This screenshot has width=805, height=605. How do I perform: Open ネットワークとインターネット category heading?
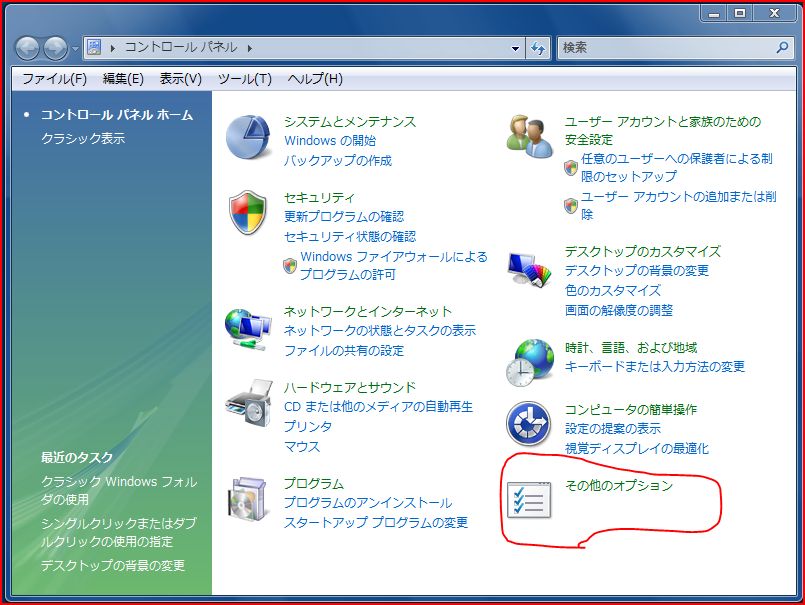pos(368,311)
